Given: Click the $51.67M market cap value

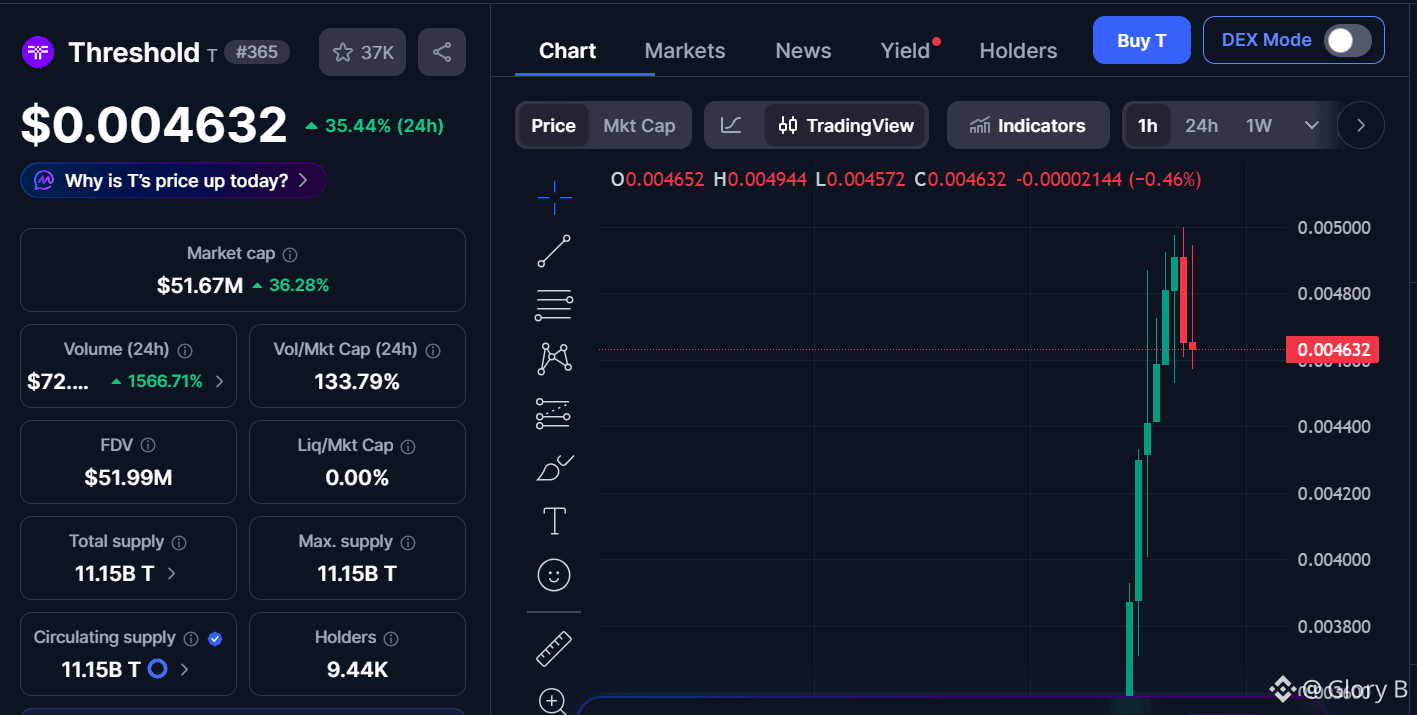Looking at the screenshot, I should [200, 286].
